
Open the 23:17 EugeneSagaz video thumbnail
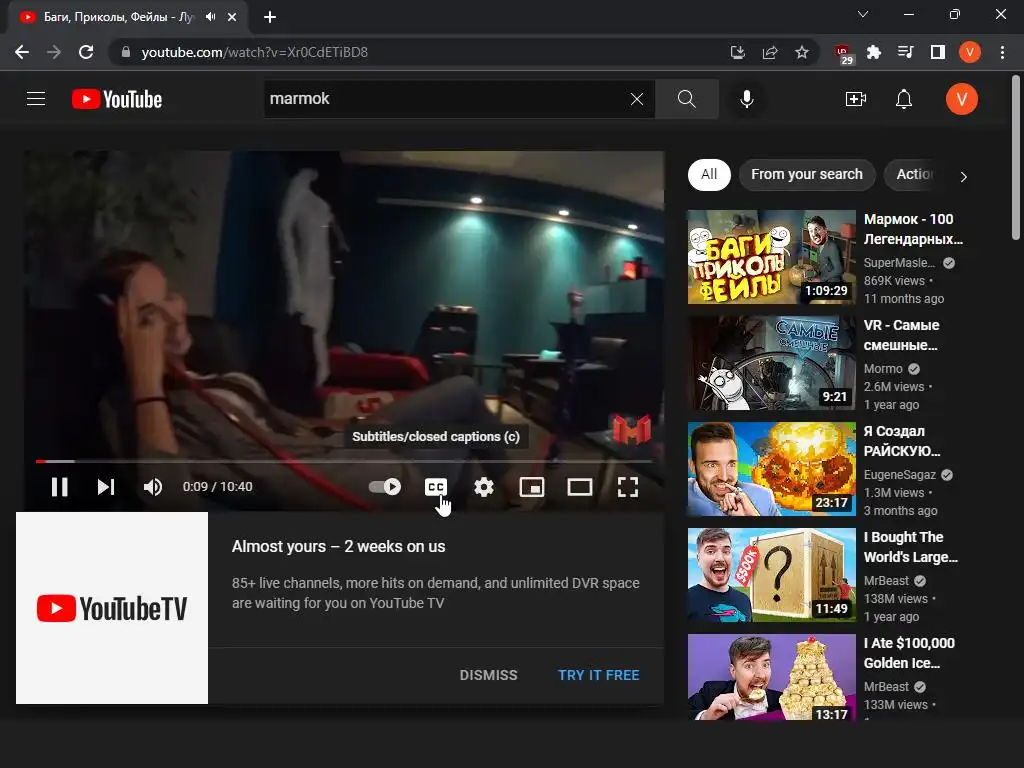(x=771, y=469)
